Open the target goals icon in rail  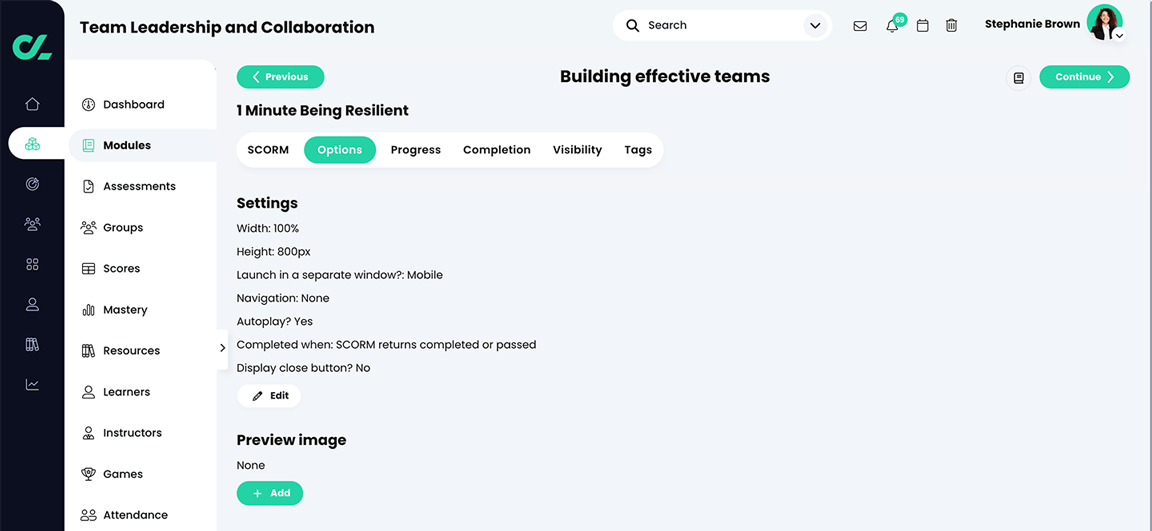(x=32, y=184)
